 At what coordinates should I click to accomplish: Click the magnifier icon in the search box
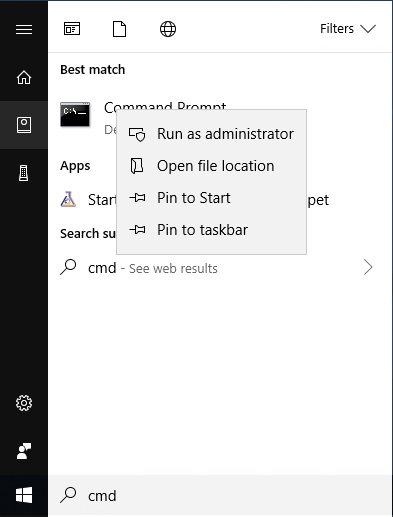pos(68,495)
